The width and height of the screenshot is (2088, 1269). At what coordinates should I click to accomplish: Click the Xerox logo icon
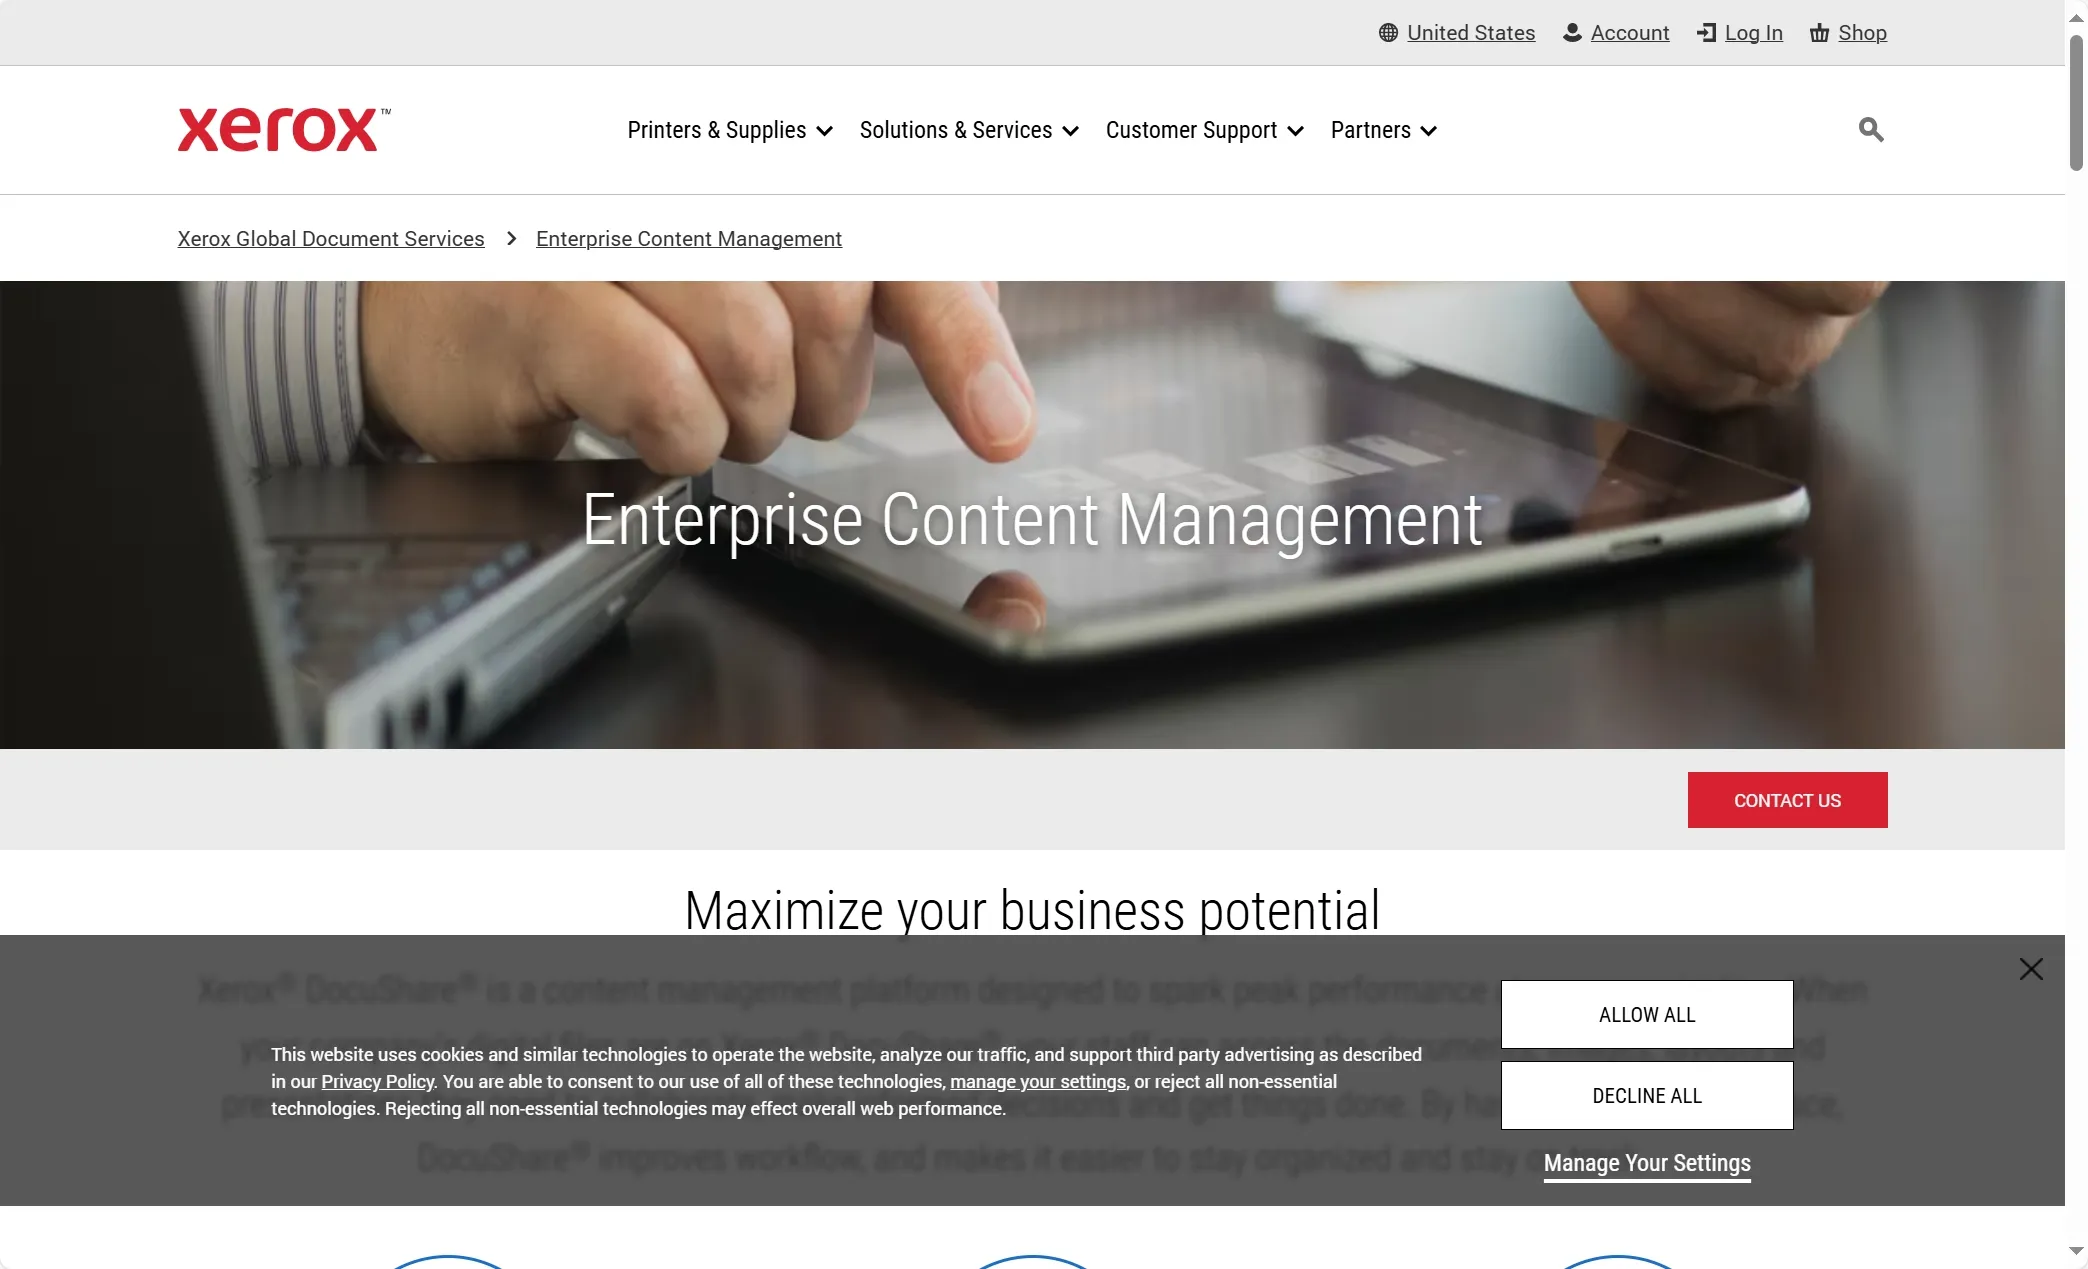tap(283, 130)
